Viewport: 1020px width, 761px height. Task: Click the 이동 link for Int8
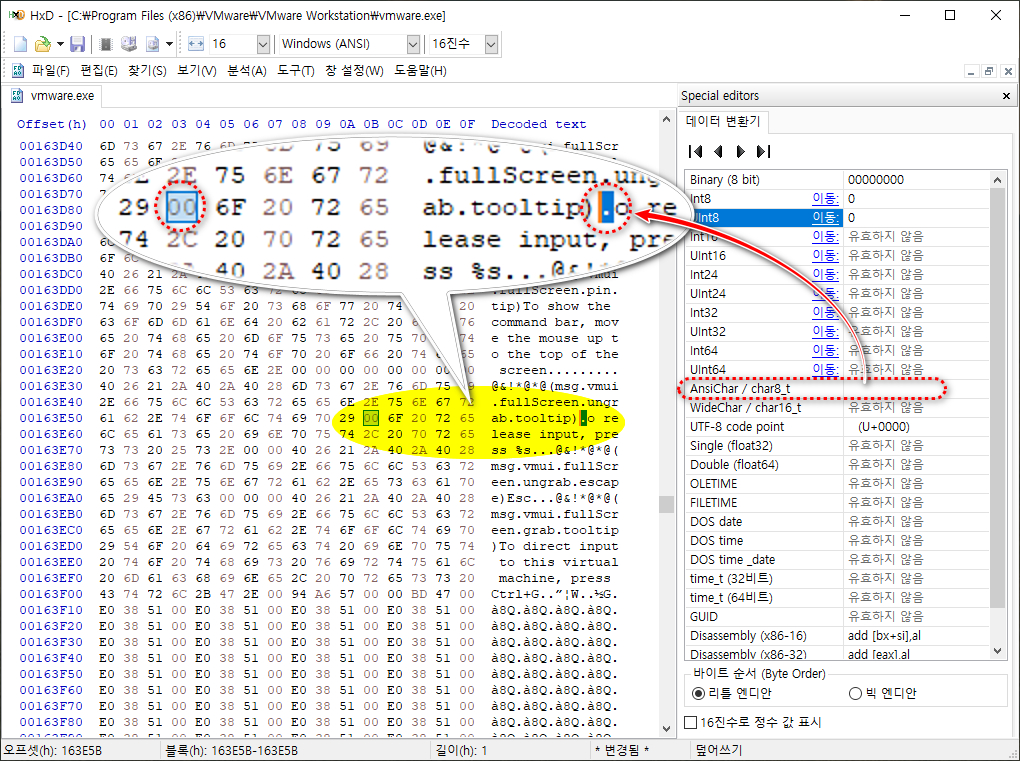(x=825, y=198)
